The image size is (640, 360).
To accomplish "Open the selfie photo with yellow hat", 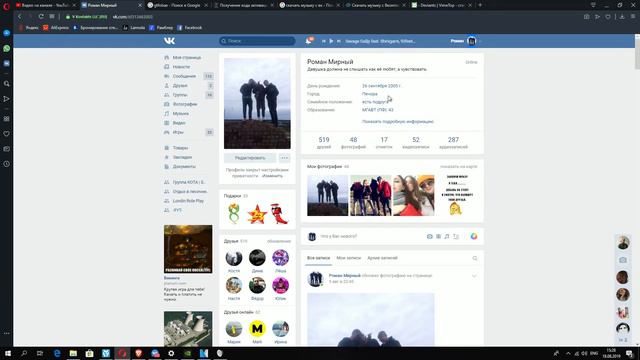I will (x=413, y=196).
